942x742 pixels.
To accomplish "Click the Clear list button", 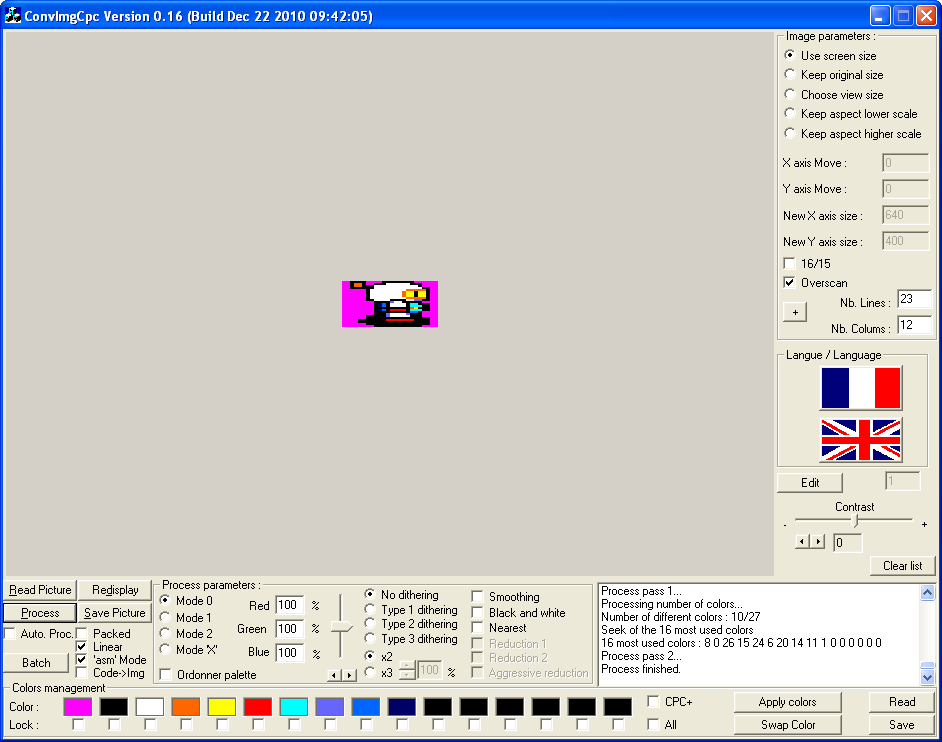I will coord(902,566).
